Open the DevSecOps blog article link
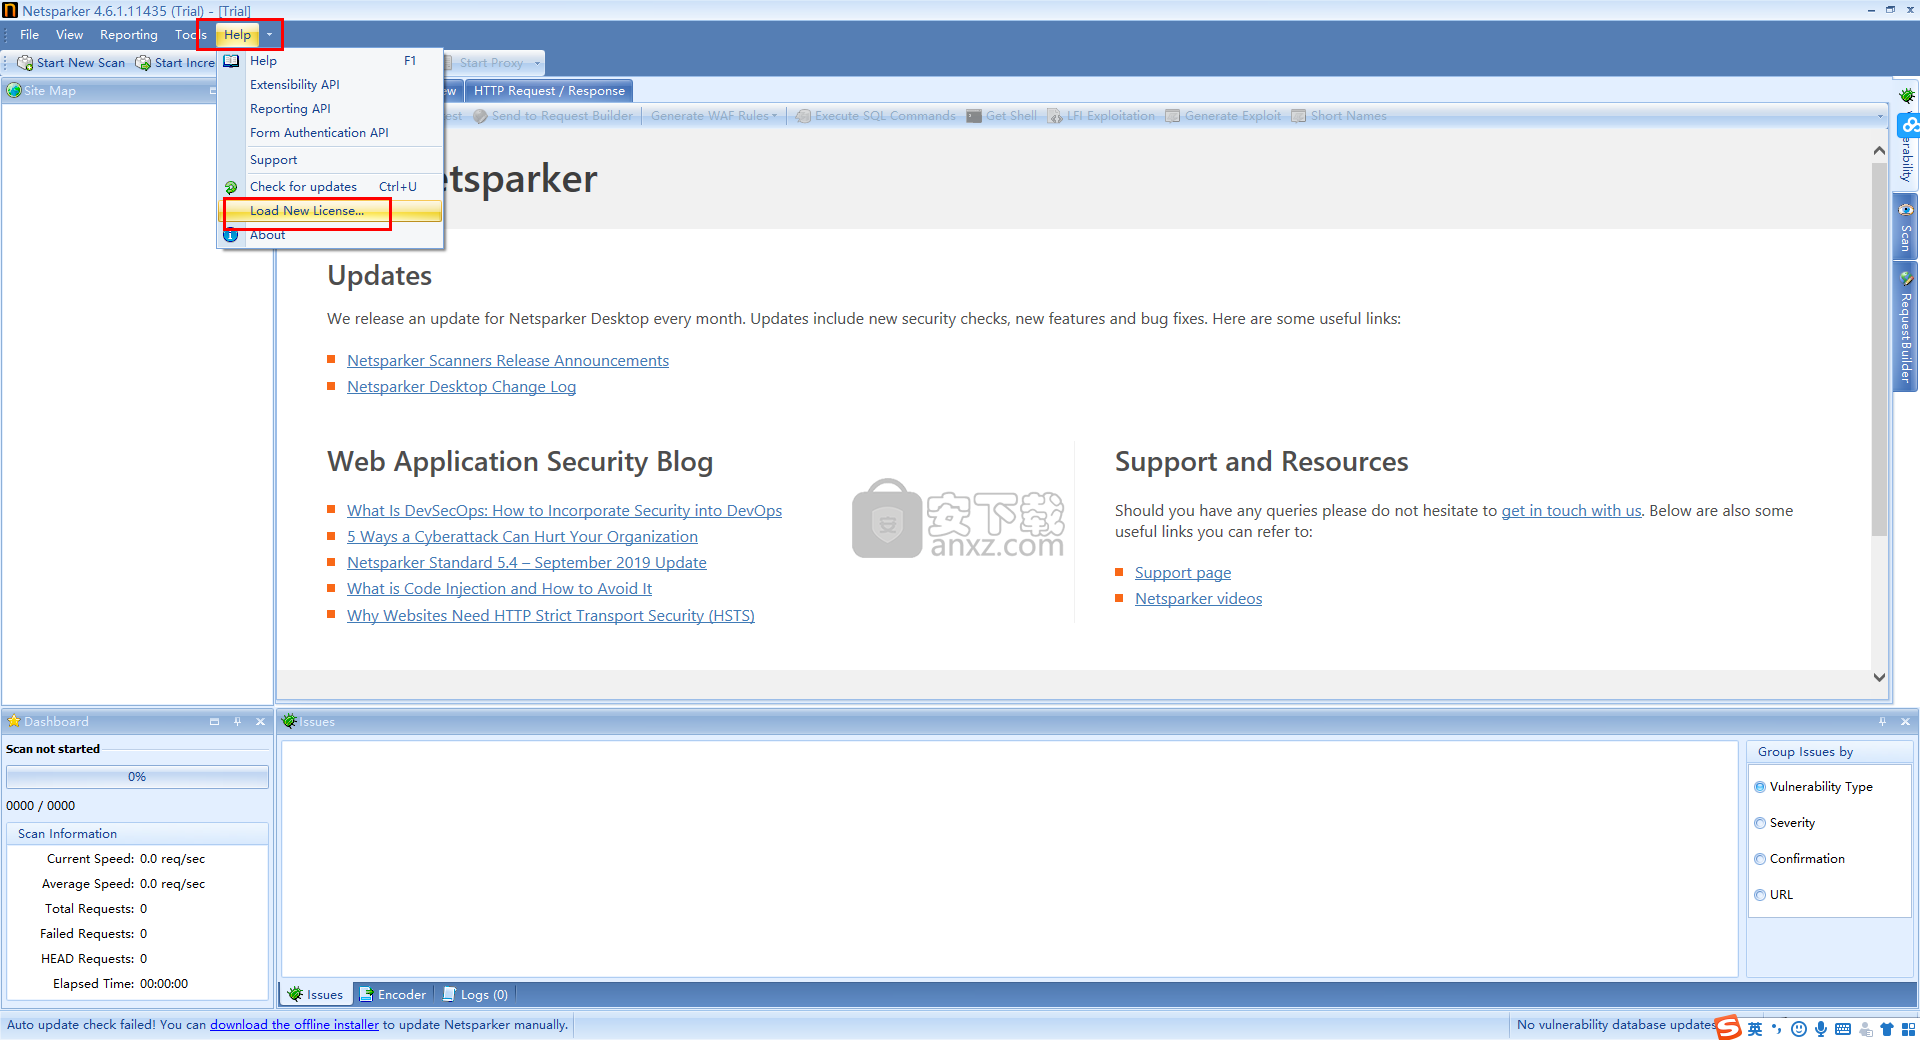Screen dimensions: 1920x1040 tap(564, 511)
